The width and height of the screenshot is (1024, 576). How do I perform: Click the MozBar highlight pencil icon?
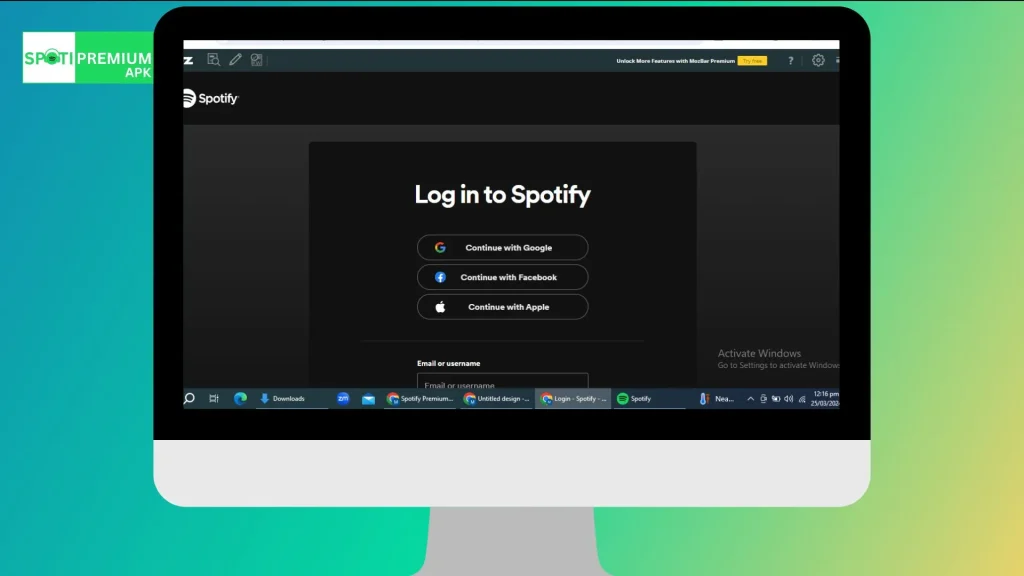pyautogui.click(x=235, y=60)
